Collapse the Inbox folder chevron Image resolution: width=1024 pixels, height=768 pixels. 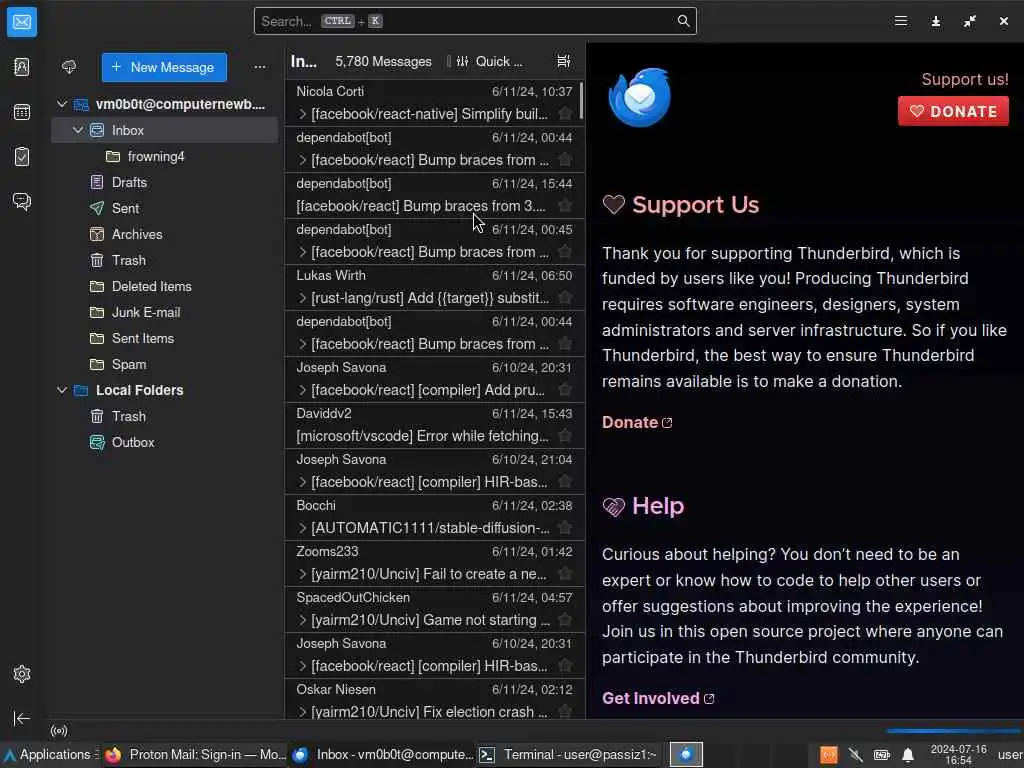(78, 130)
